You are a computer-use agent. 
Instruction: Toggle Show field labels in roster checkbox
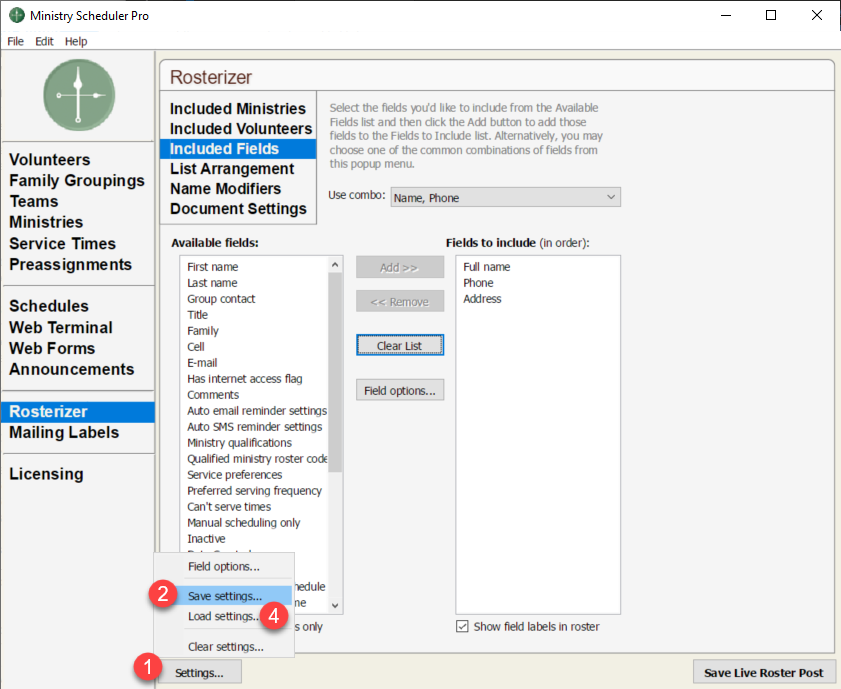click(462, 627)
